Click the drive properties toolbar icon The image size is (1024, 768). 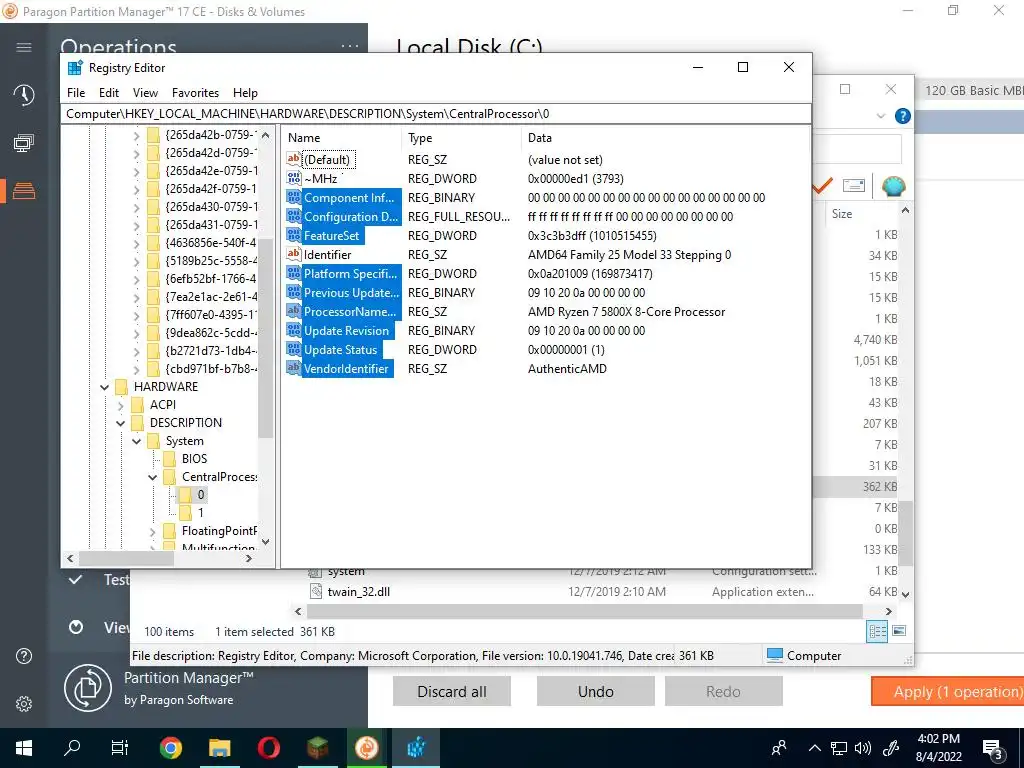coord(854,185)
